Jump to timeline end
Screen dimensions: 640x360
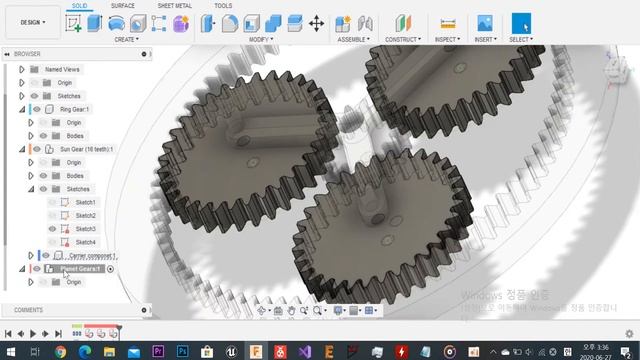pos(58,334)
